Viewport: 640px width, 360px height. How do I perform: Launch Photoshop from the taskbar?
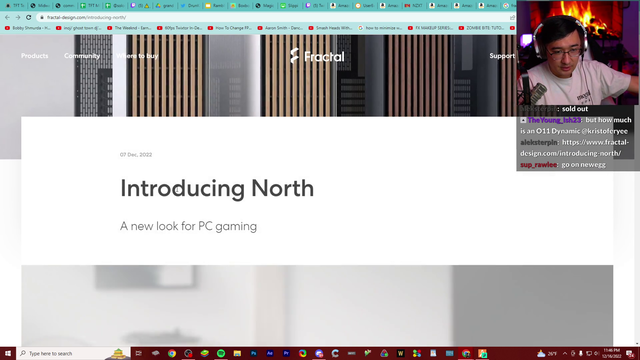[253, 353]
